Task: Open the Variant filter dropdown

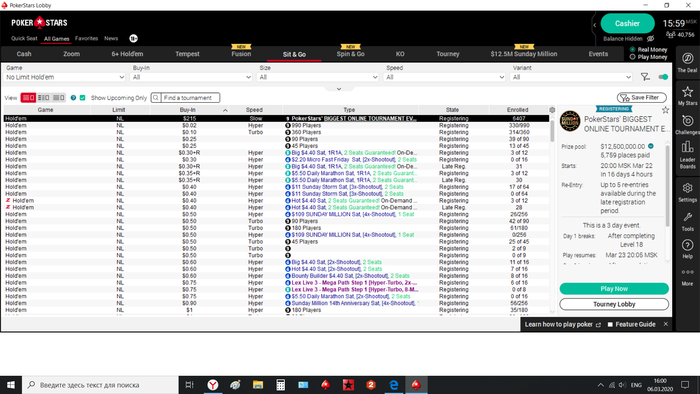Action: click(571, 77)
